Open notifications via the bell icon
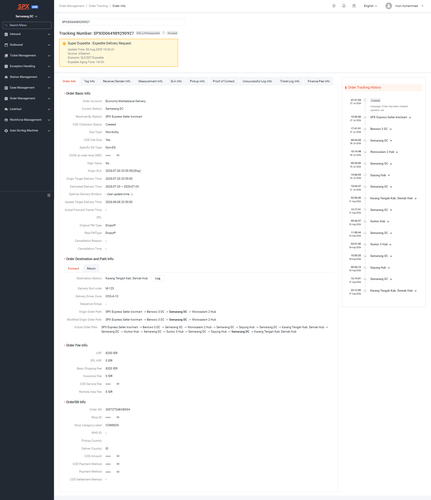431x500 pixels. [344, 6]
